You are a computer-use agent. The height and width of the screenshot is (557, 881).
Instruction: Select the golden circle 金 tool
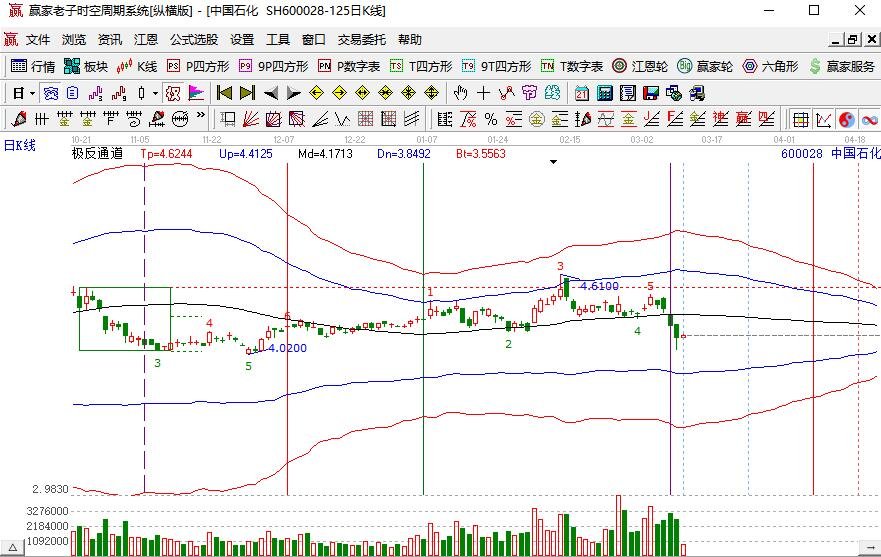pos(537,119)
